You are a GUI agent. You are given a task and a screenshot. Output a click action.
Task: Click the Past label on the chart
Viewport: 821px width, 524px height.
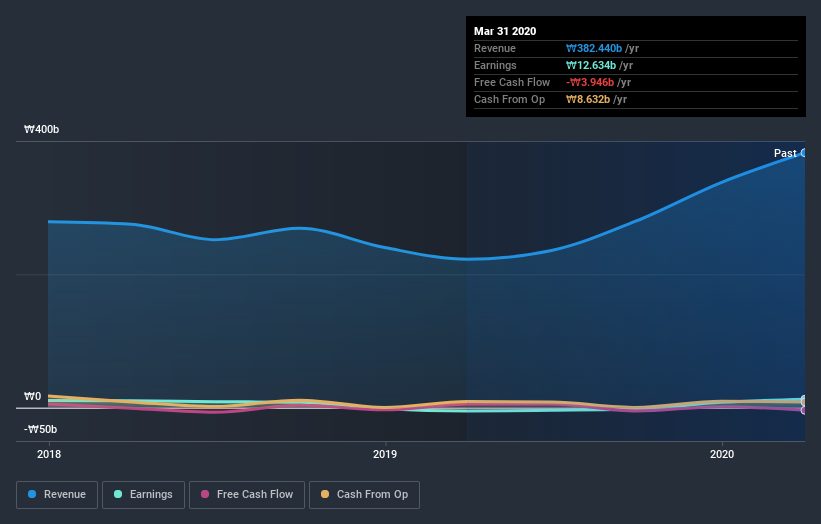pos(785,153)
